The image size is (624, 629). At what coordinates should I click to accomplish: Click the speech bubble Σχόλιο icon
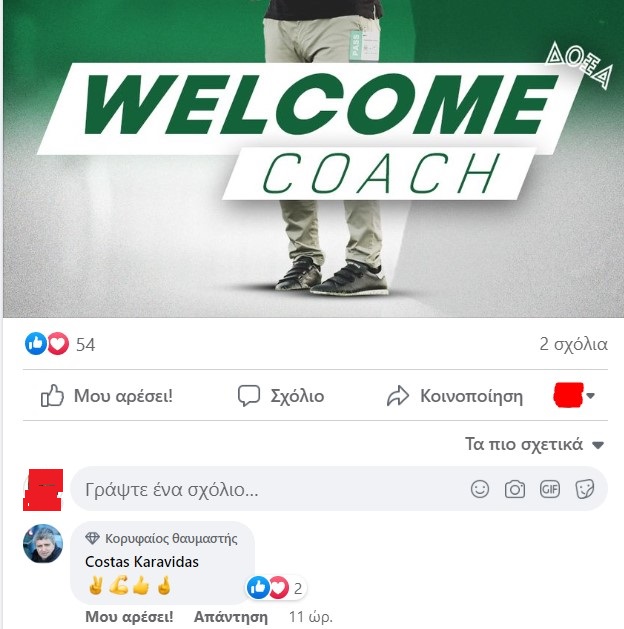click(x=249, y=396)
